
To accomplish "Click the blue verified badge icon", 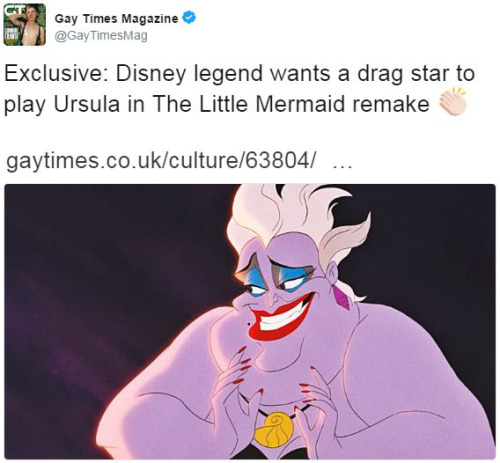I will pos(189,18).
